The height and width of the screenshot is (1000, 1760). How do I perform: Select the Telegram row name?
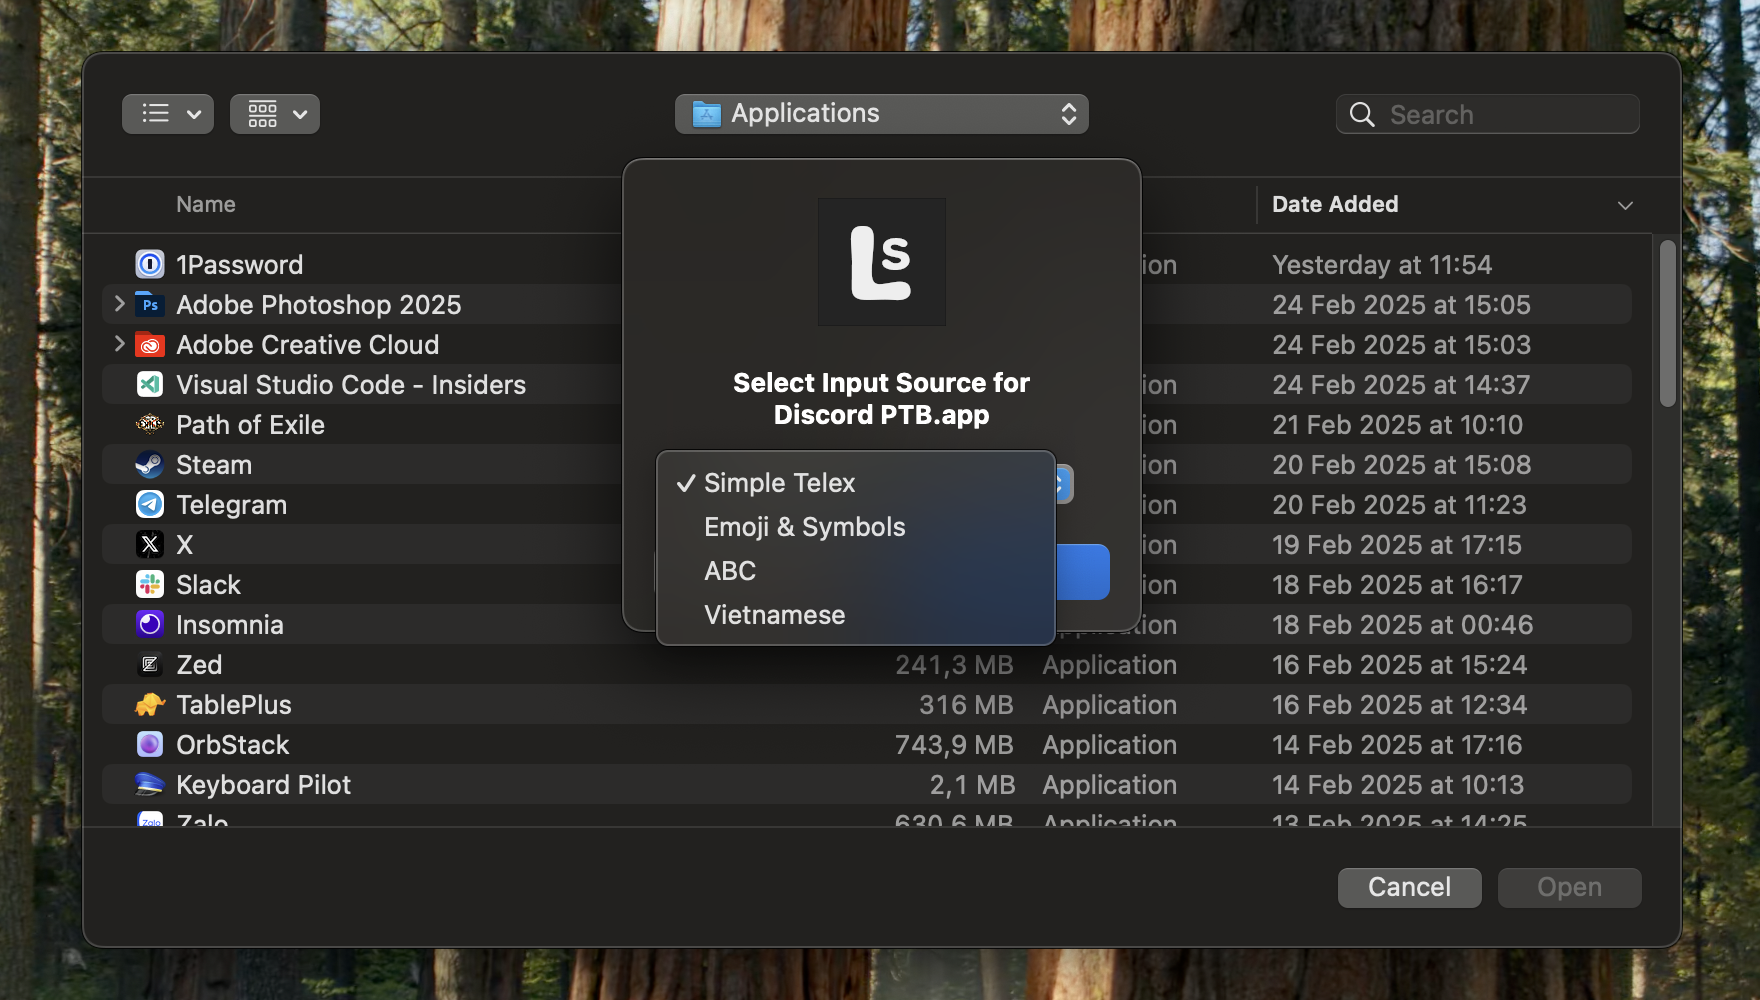[231, 505]
